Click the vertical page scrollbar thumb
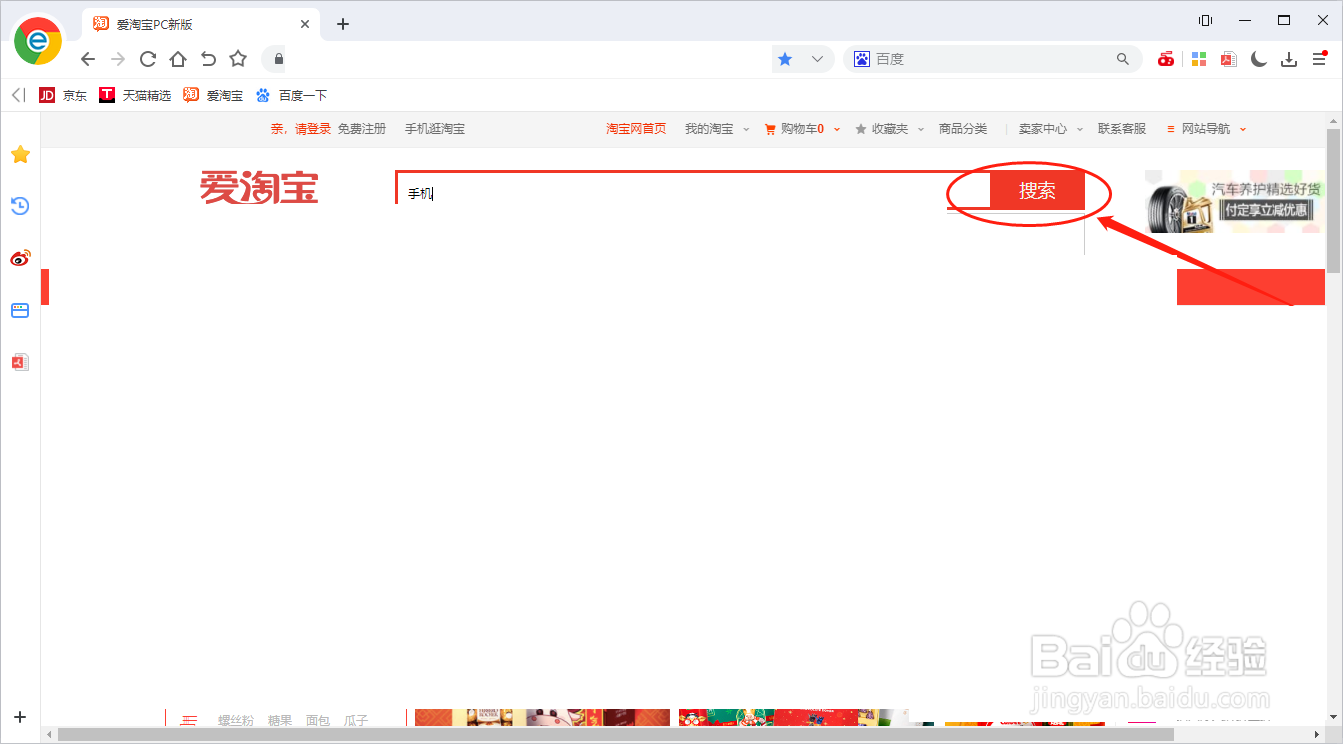1343x744 pixels. [x=1333, y=200]
